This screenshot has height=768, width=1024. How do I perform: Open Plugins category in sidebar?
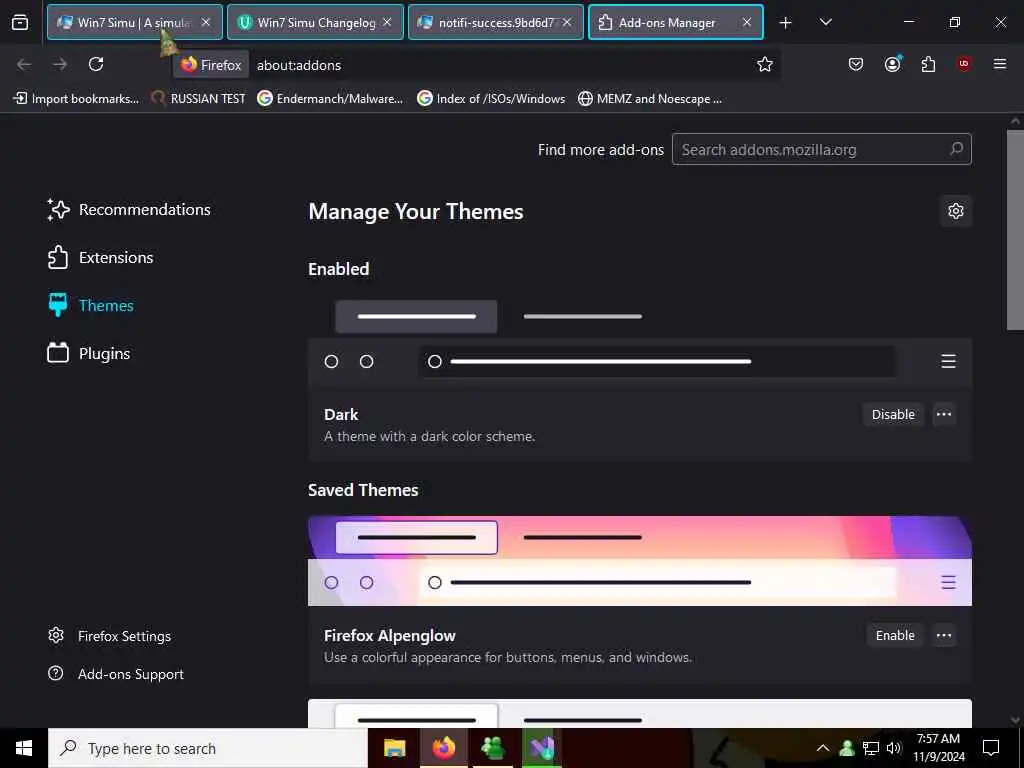[89, 353]
